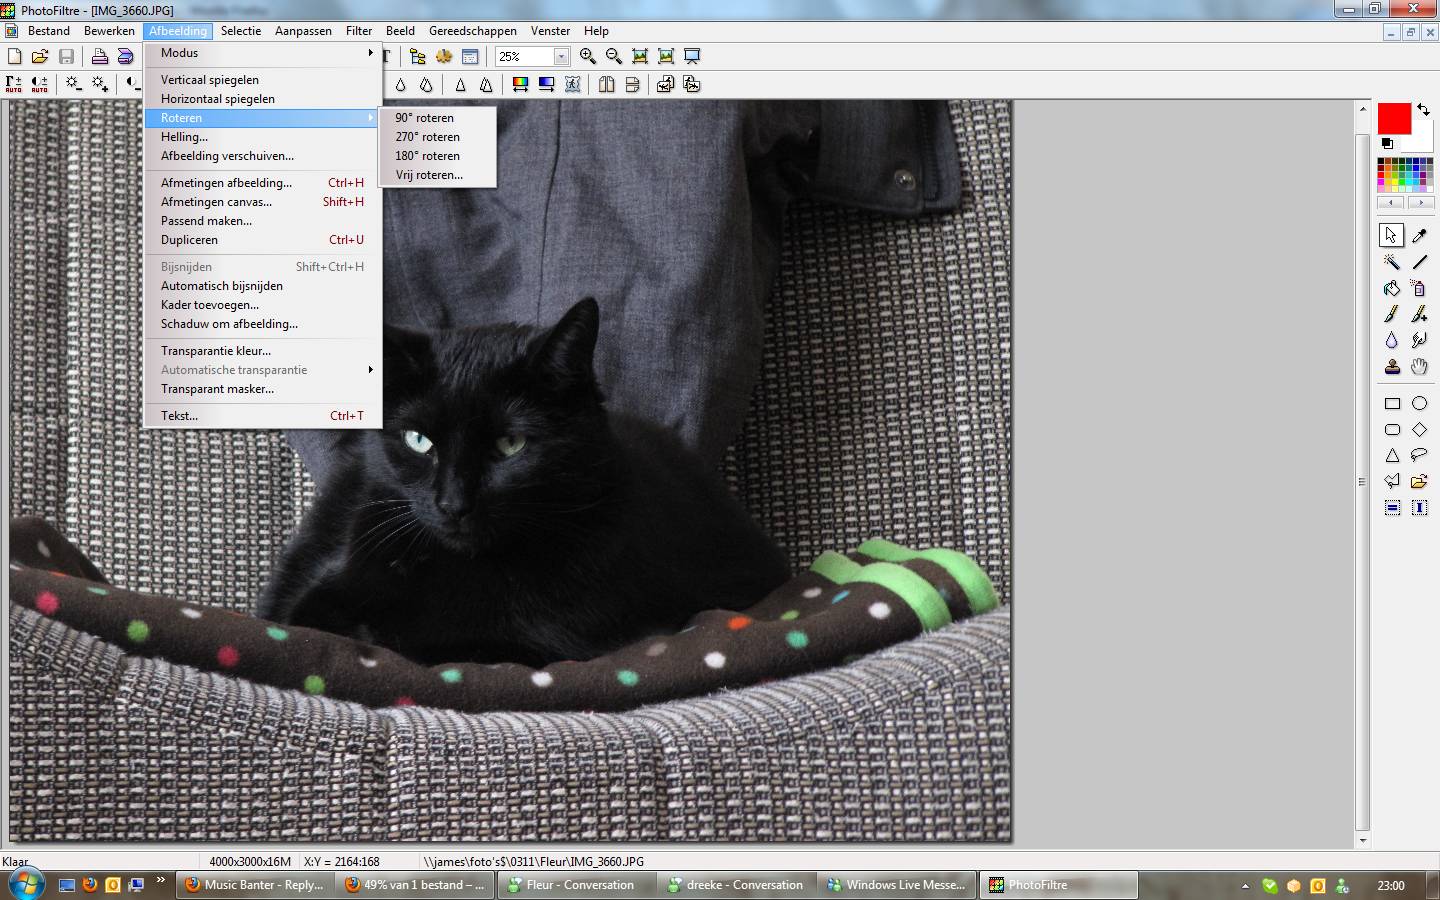This screenshot has height=900, width=1440.
Task: Expand the Roteren submenu entry
Action: point(263,118)
